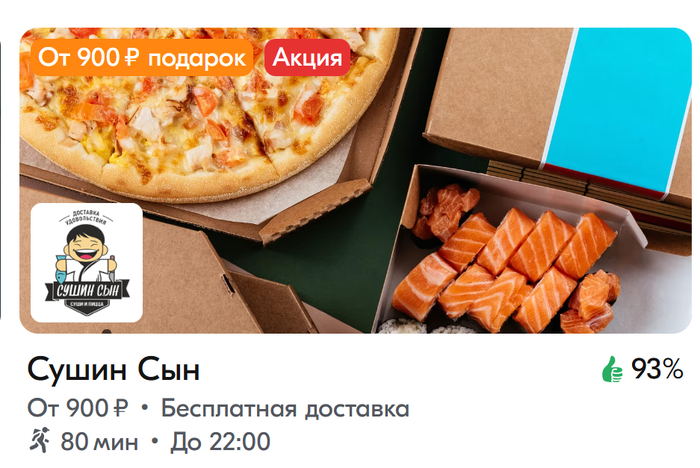Click the "До 22:00" closing time
The image size is (700, 468).
coord(220,442)
